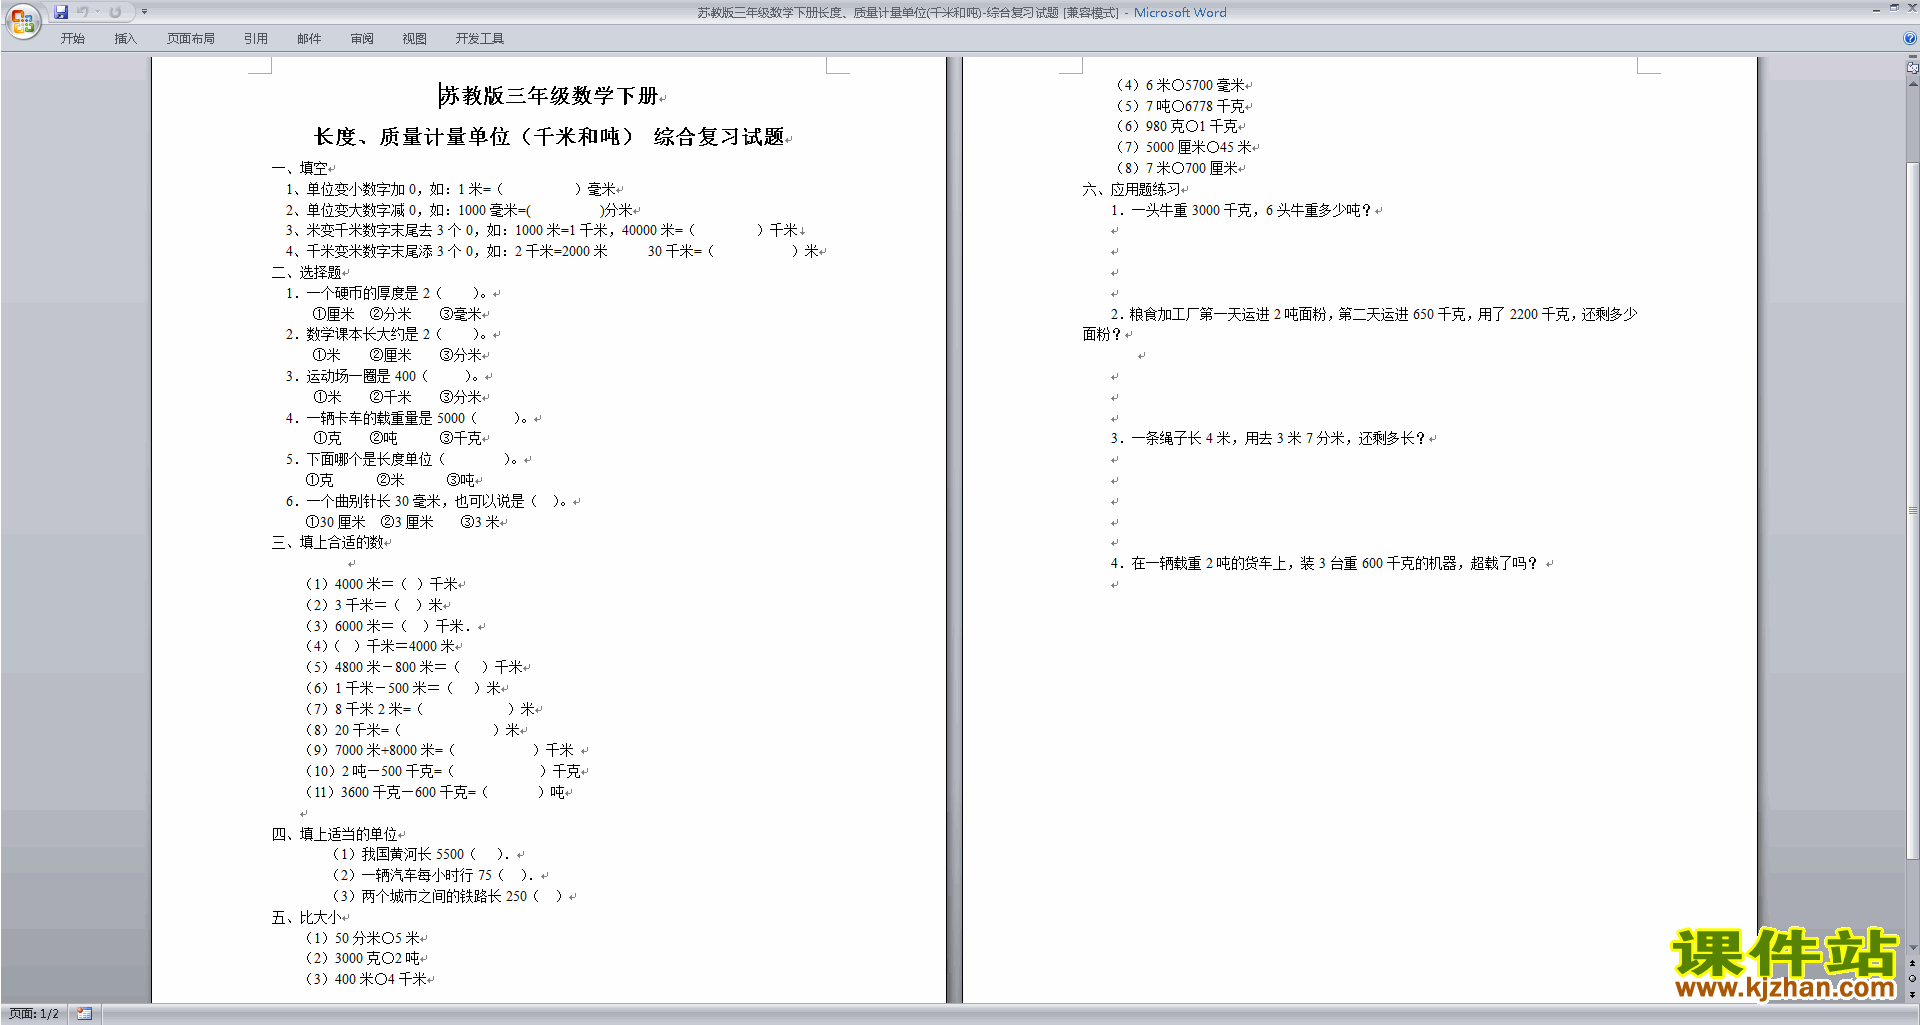Click option text ①30 厘米 ②3 厘米 ③3 米
1920x1025 pixels.
coord(403,522)
